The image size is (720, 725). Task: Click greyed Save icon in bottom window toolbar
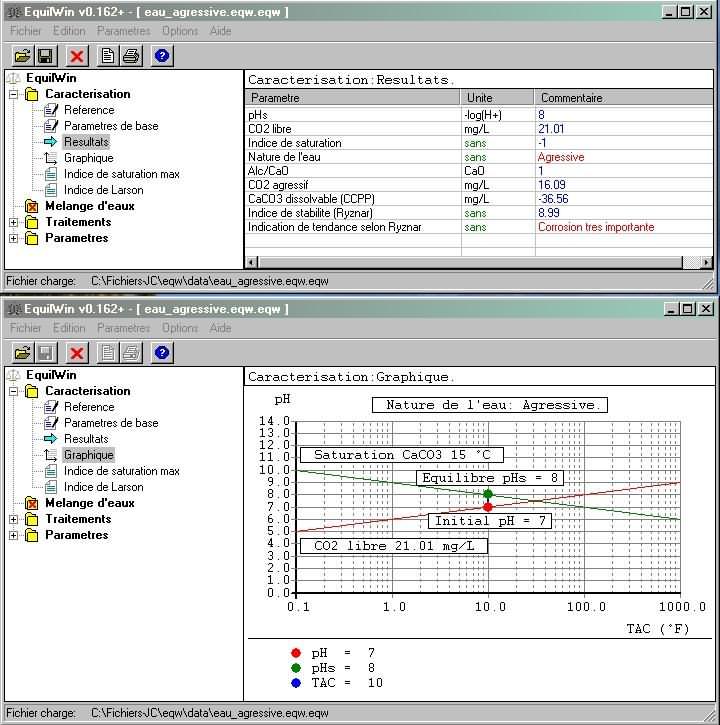coord(45,353)
